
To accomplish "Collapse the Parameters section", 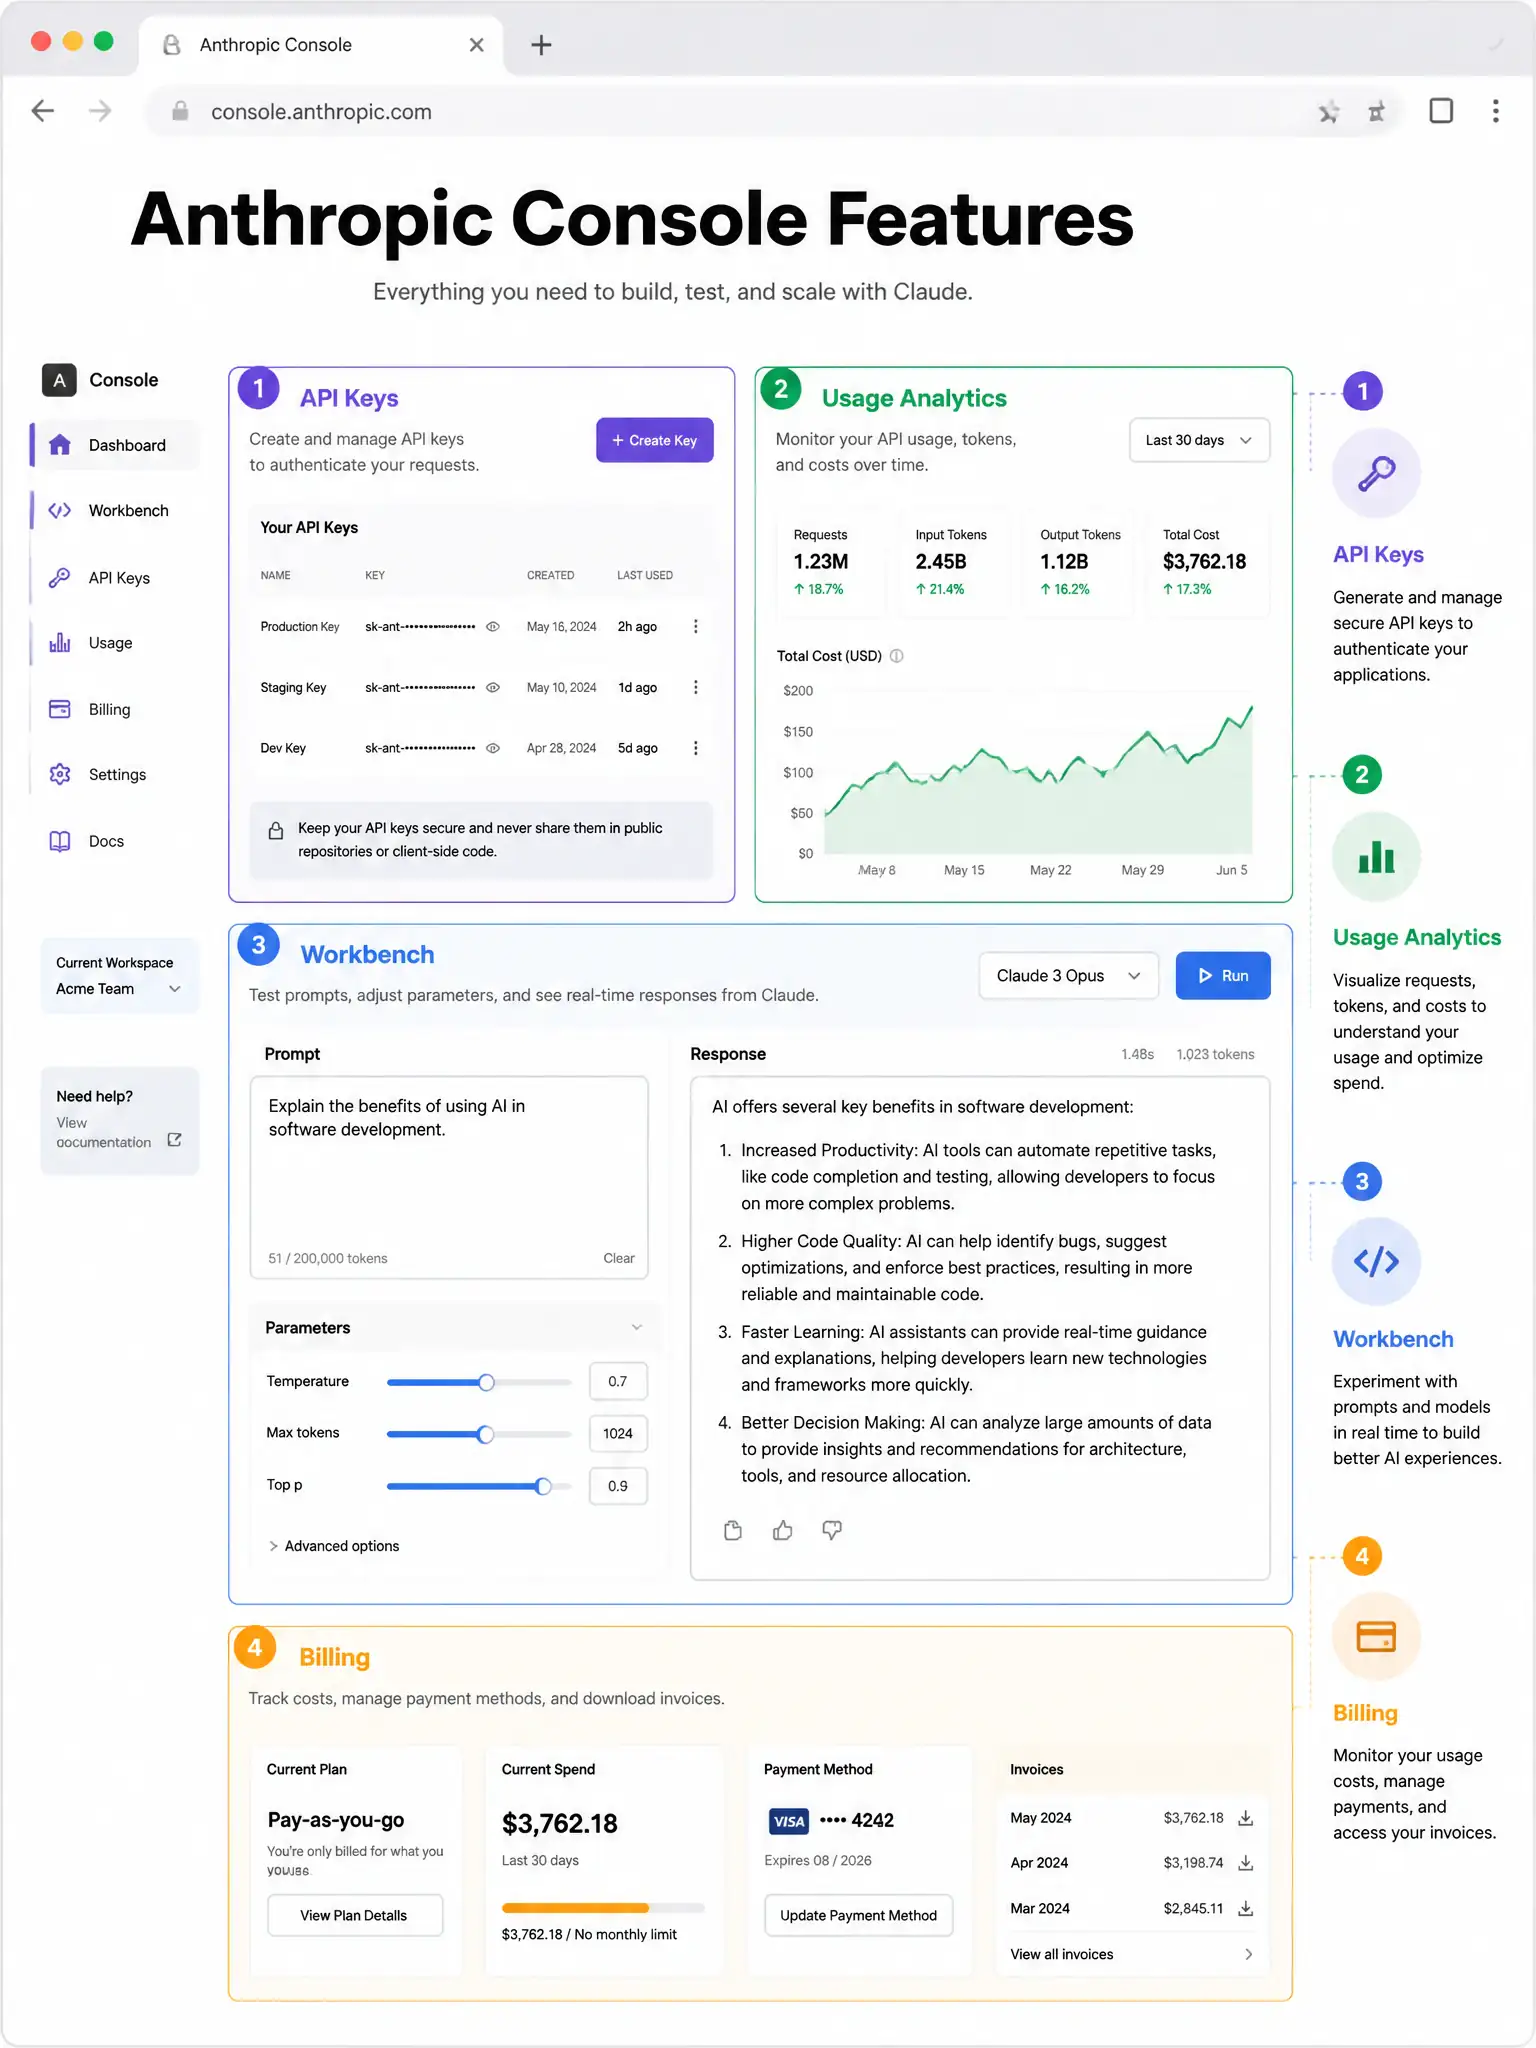I will coord(637,1328).
